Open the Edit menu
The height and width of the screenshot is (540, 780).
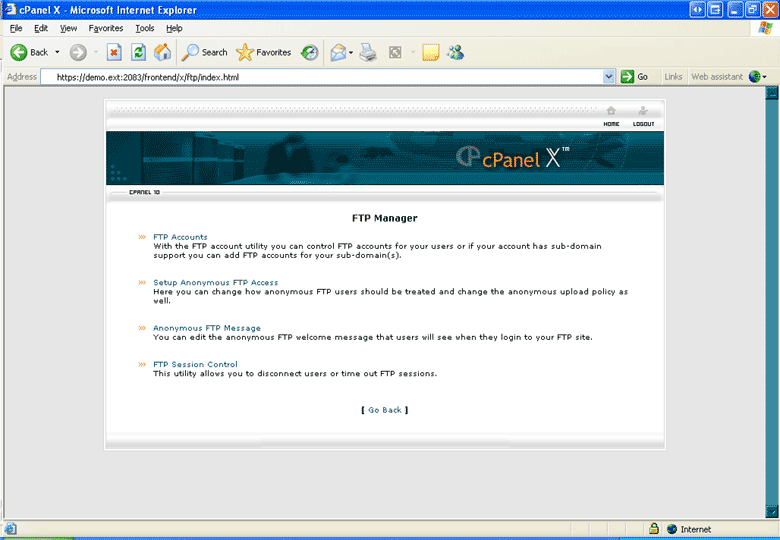pos(41,28)
